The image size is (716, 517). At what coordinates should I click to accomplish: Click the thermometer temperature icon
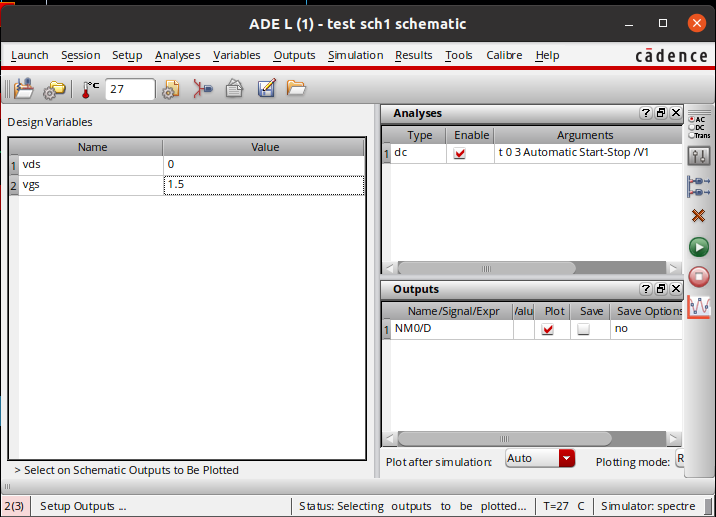90,89
